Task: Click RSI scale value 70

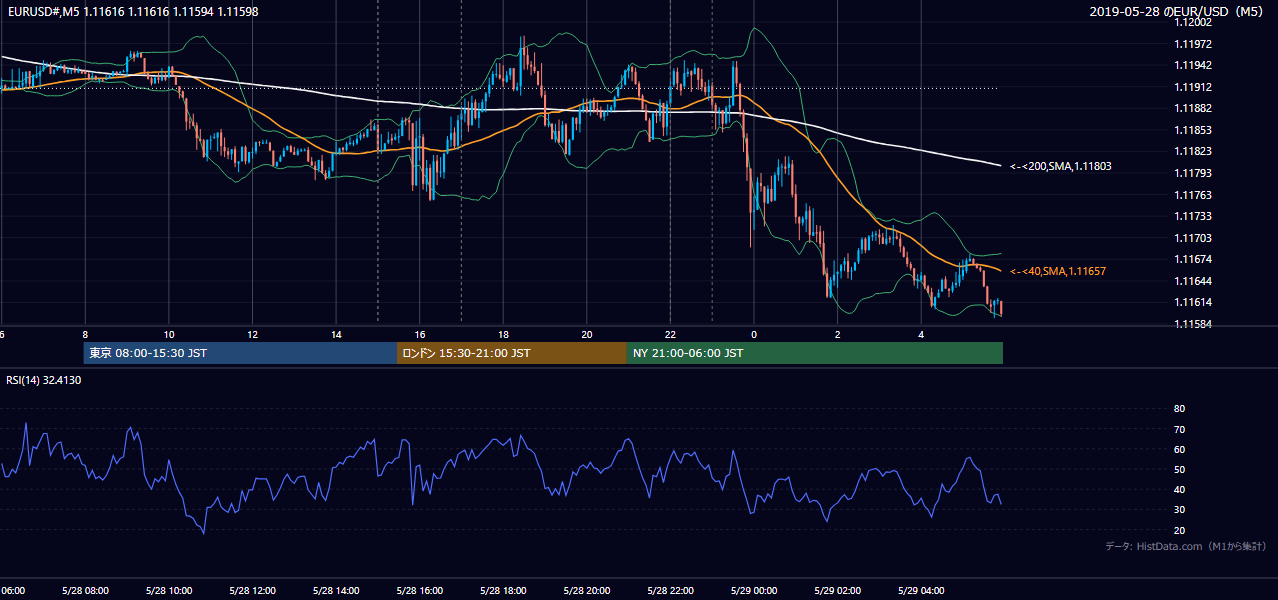Action: pyautogui.click(x=1179, y=429)
